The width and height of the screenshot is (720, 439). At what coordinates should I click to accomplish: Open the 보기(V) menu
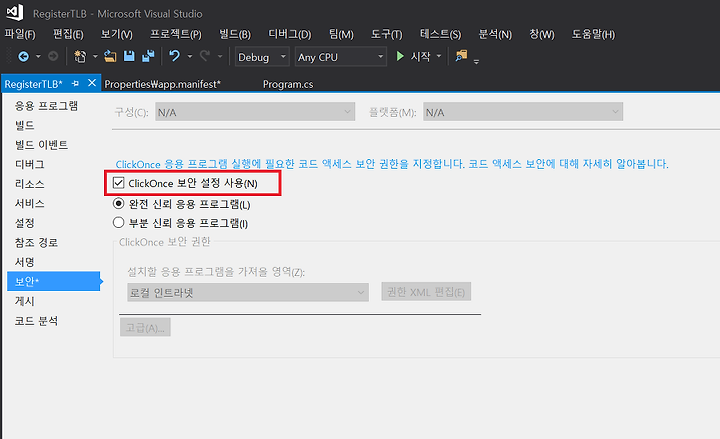117,34
